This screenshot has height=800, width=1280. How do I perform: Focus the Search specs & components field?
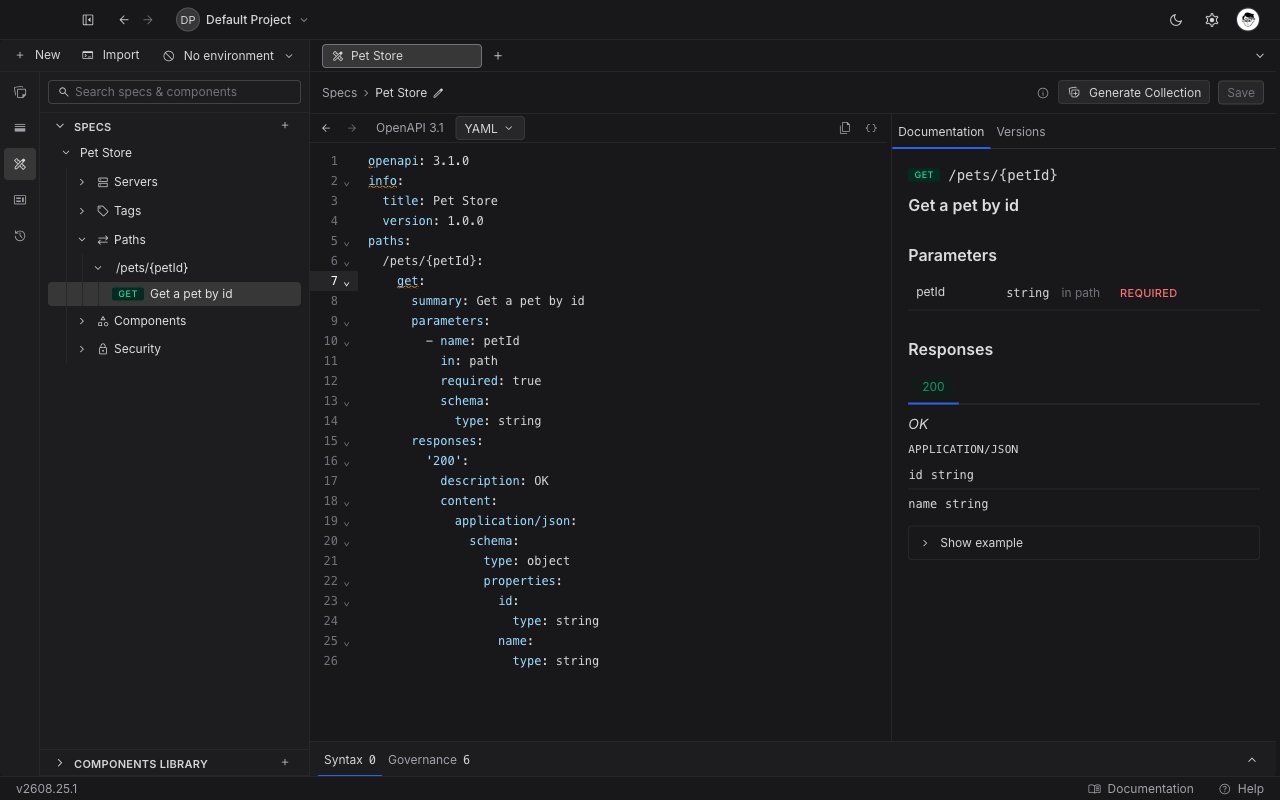174,92
